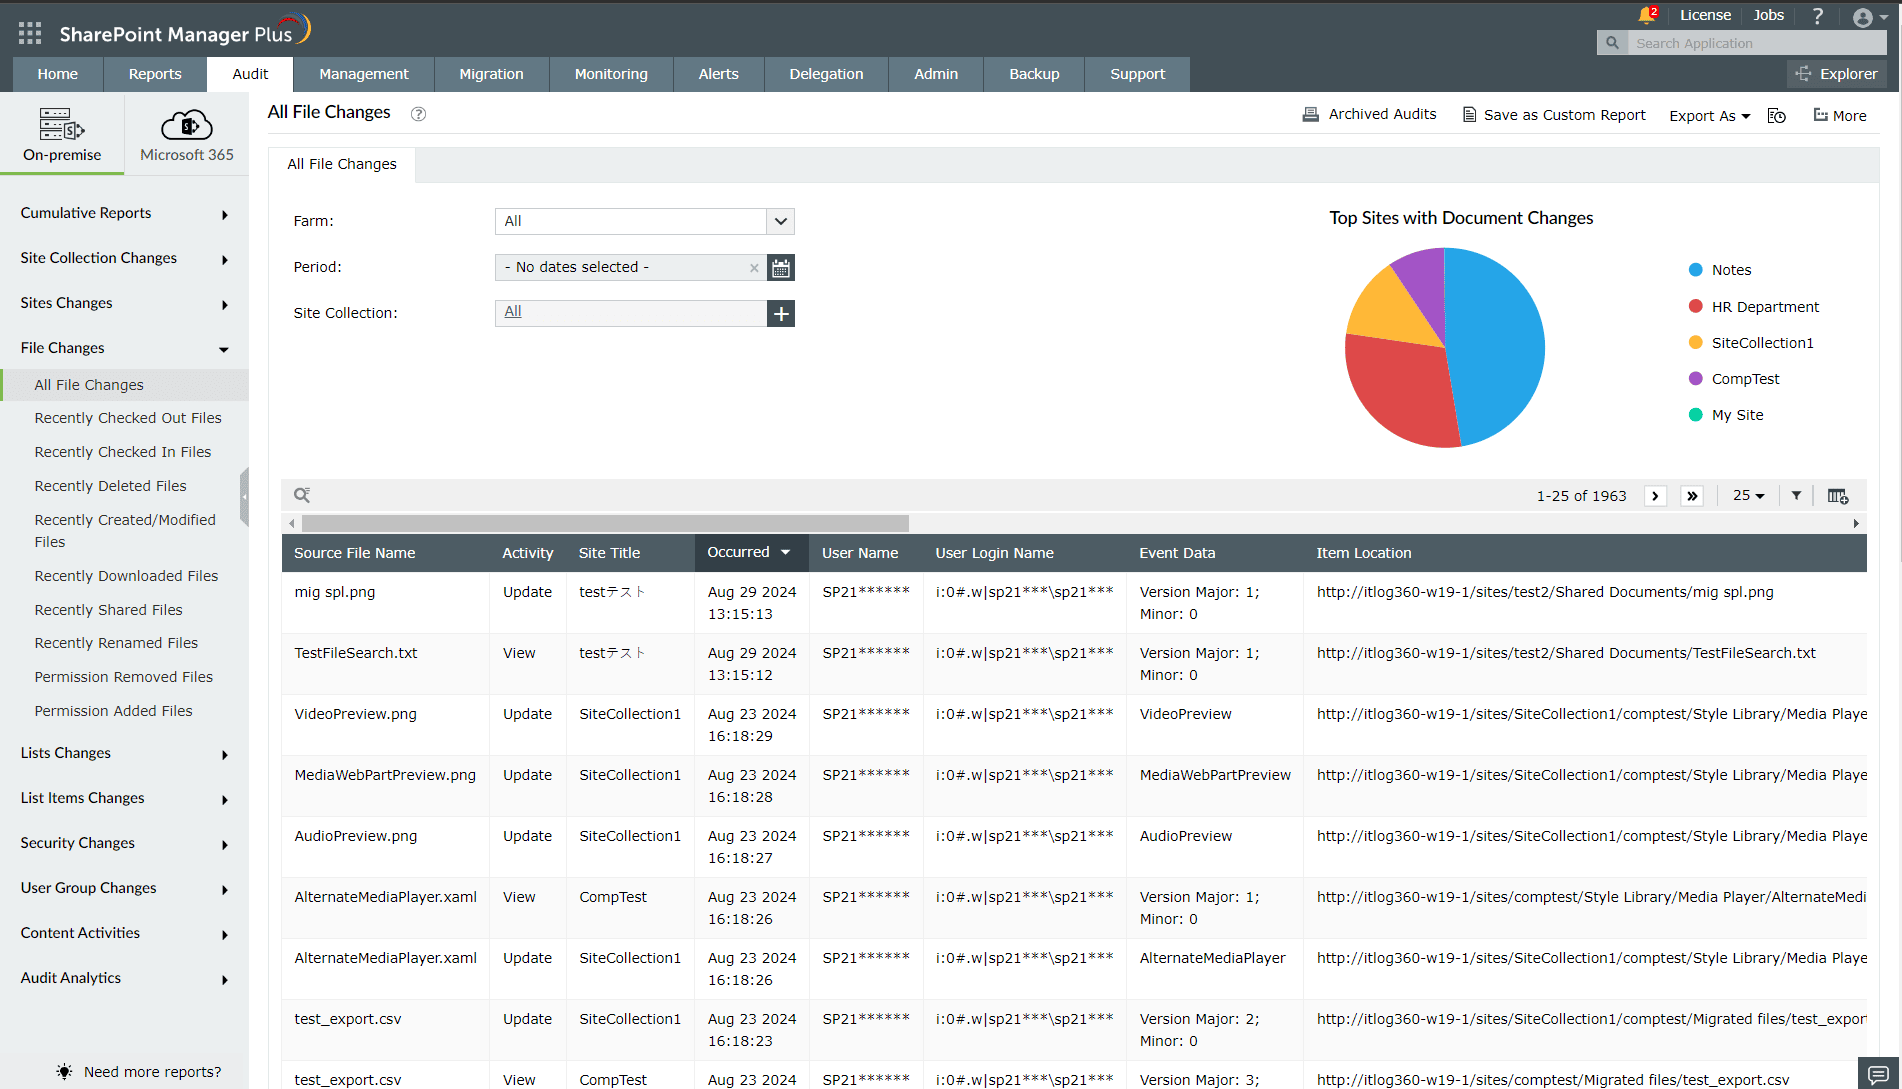Open the Period calendar picker icon
The height and width of the screenshot is (1089, 1902).
pos(781,268)
